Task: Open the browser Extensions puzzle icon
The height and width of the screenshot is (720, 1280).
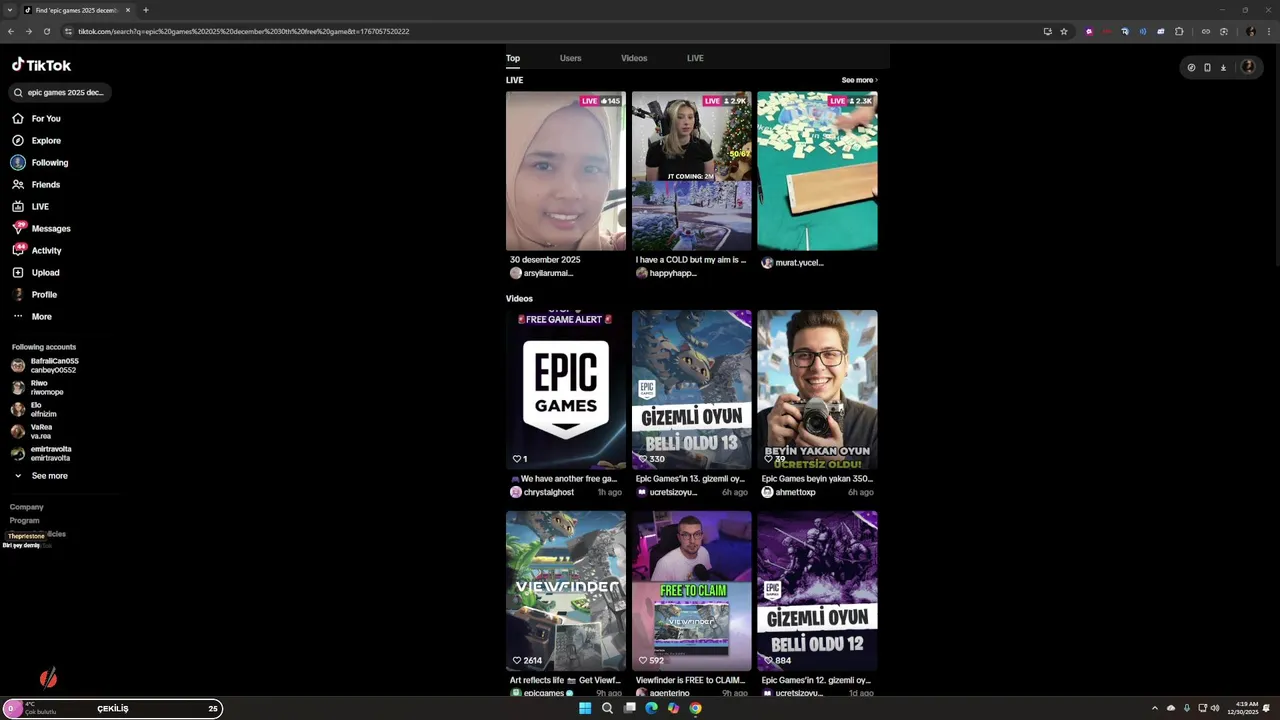Action: 1179,31
